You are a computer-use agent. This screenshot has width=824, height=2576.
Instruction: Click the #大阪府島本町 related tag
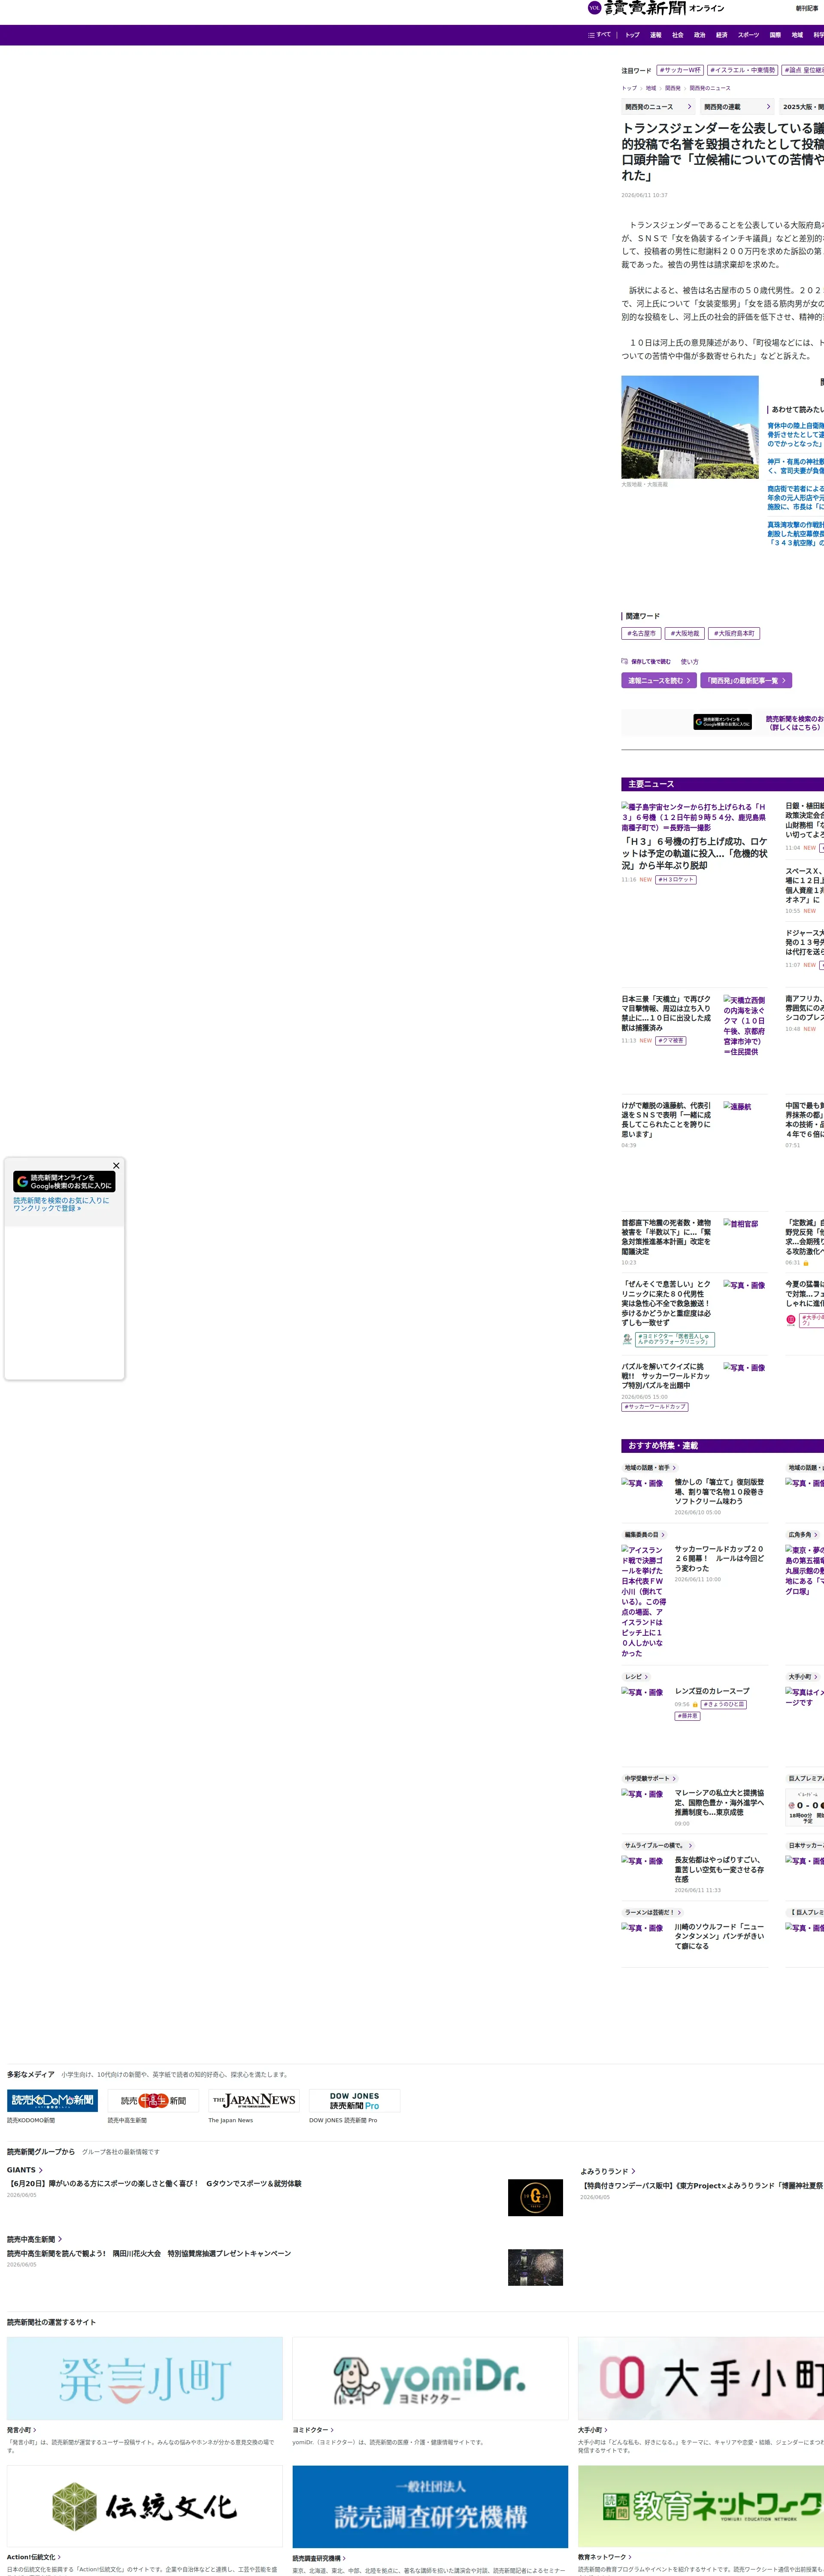pos(734,633)
